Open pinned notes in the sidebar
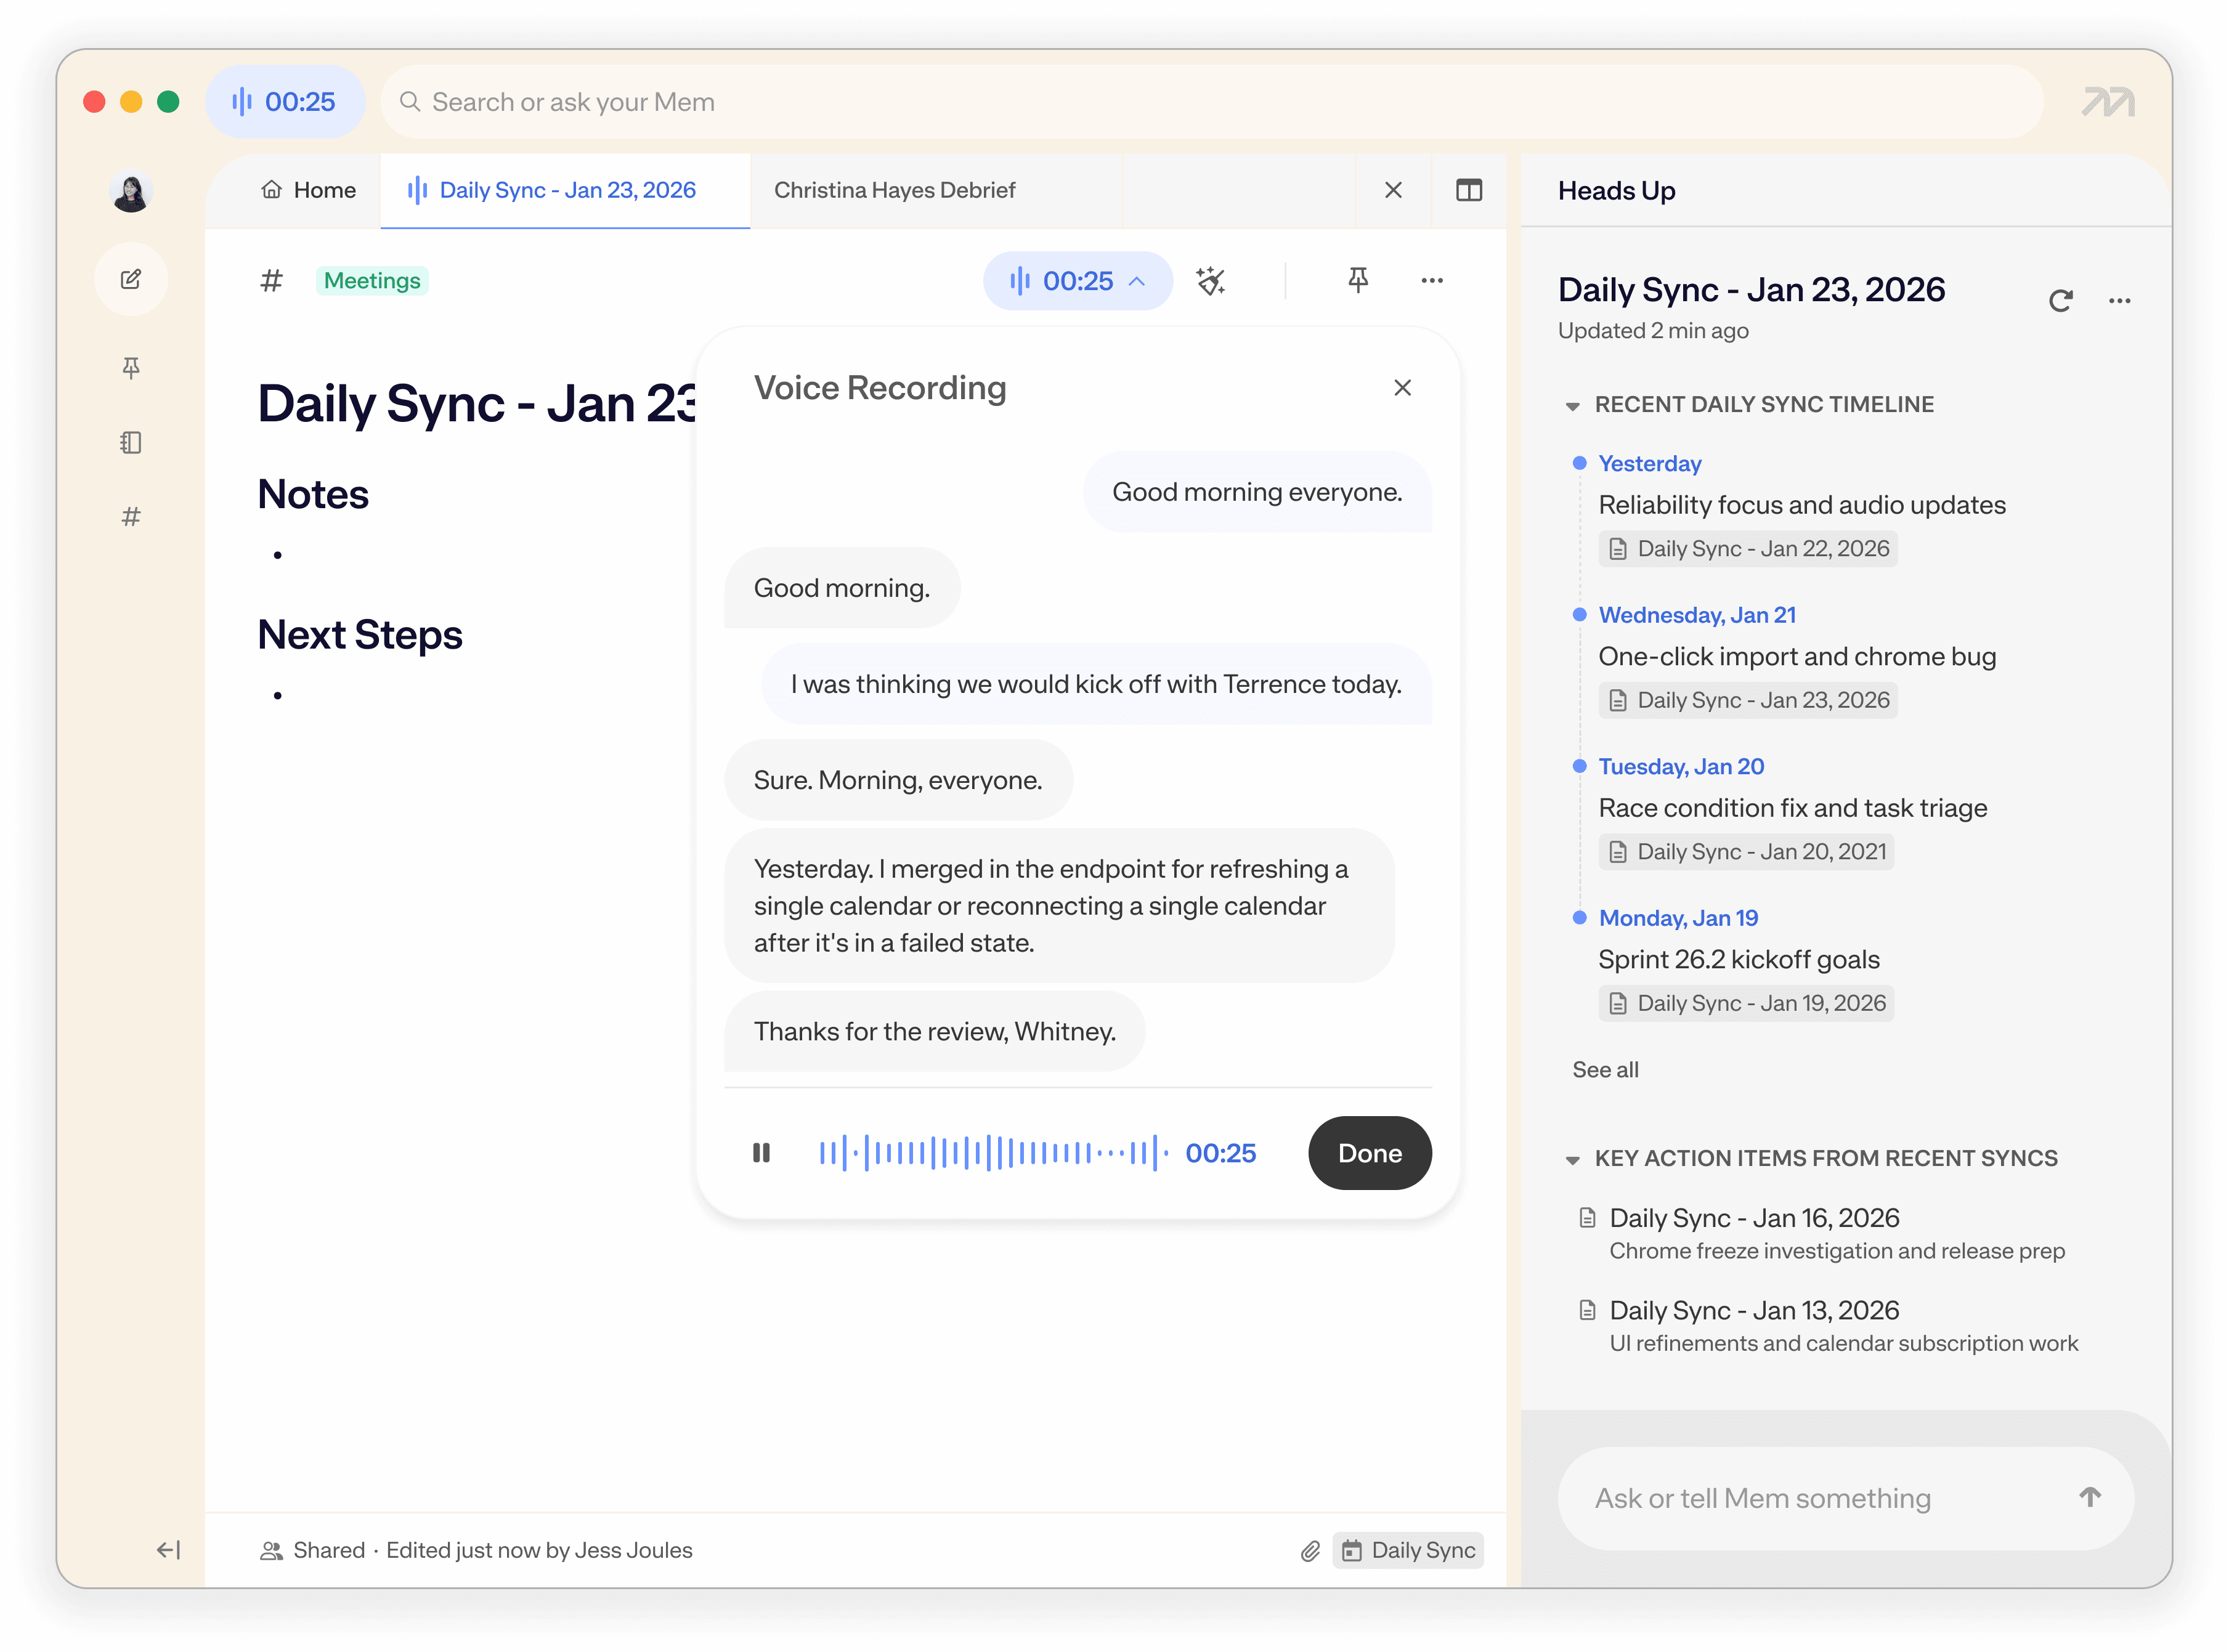Screen dimensions: 2229x1652 (131, 368)
